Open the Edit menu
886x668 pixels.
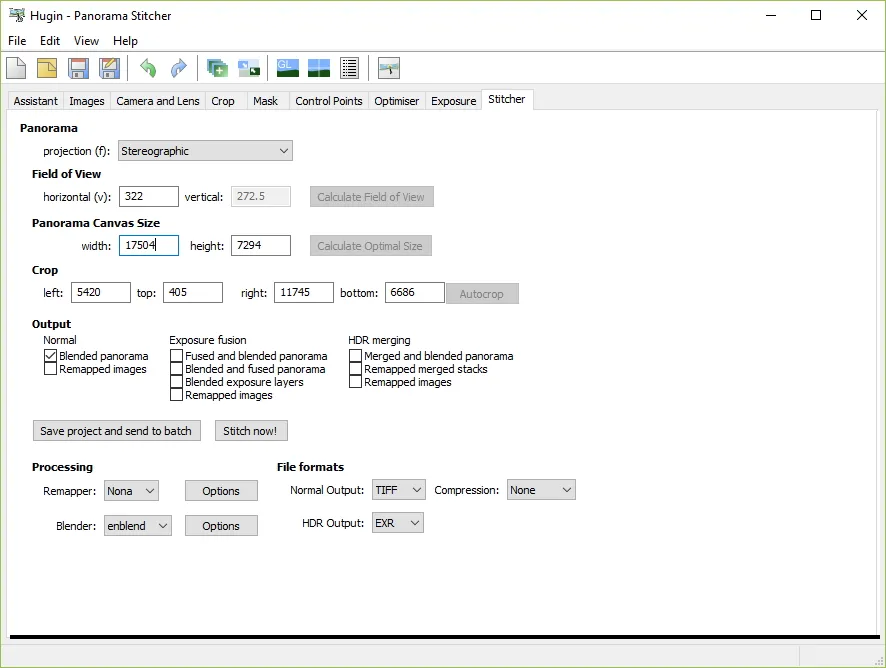pos(50,41)
